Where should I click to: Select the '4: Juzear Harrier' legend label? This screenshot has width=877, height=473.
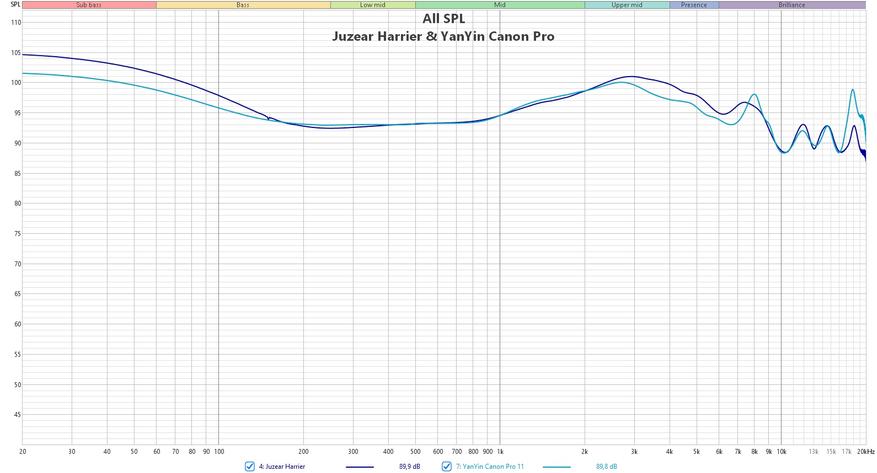point(282,466)
